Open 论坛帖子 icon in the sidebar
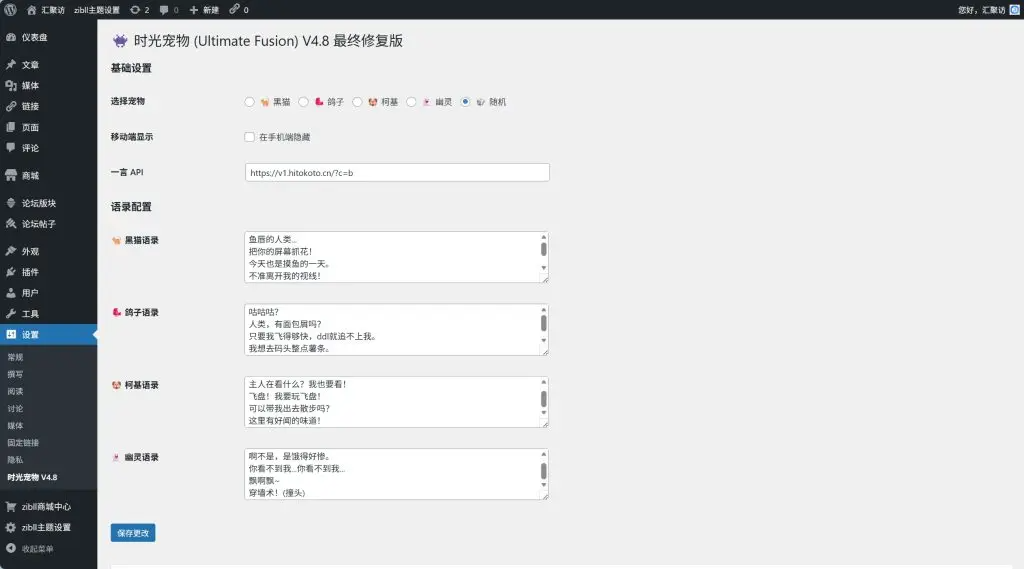This screenshot has height=569, width=1024. click(x=11, y=223)
